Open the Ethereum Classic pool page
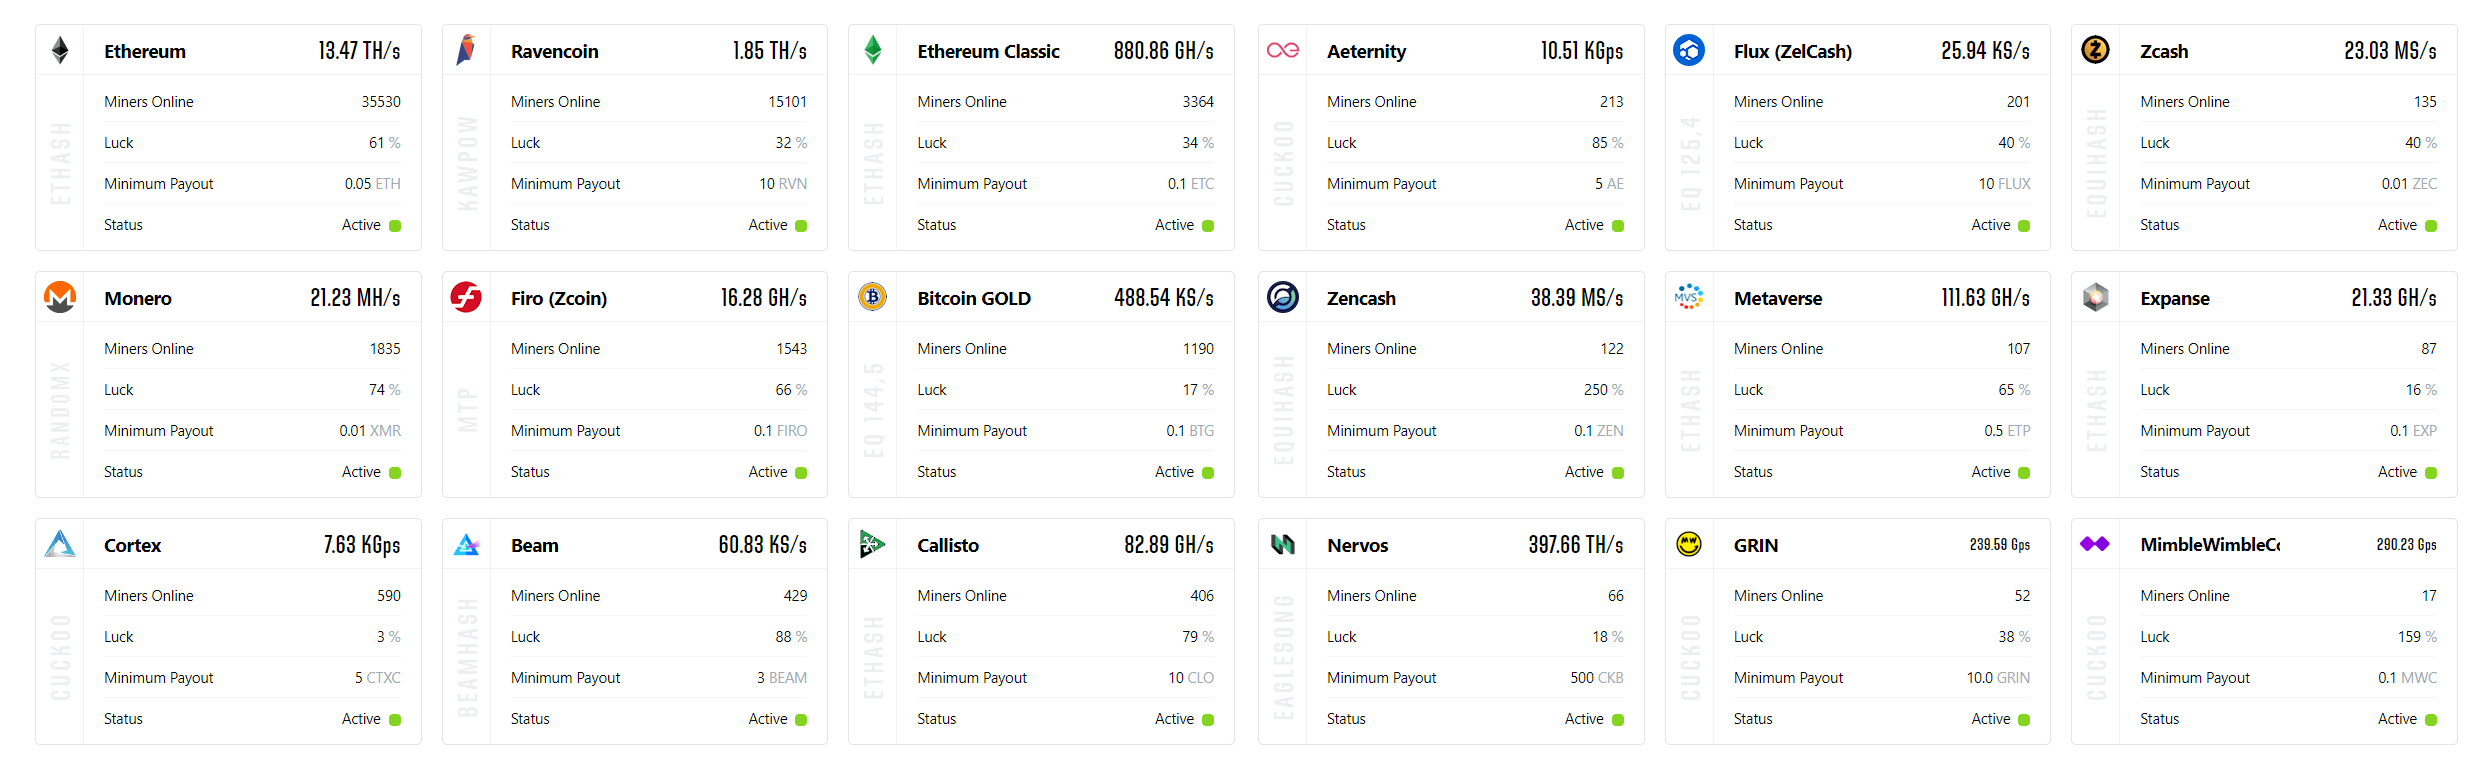Screen dimensions: 2486x765 tap(988, 50)
